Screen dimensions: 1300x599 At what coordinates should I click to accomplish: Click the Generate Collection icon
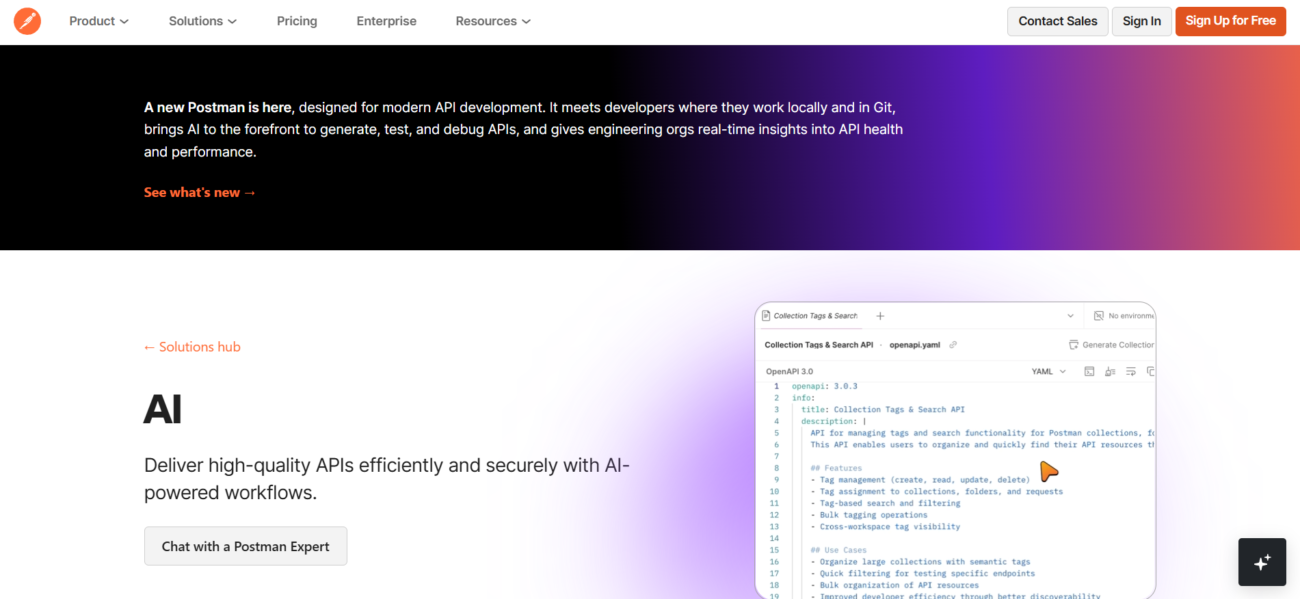[x=1074, y=345]
